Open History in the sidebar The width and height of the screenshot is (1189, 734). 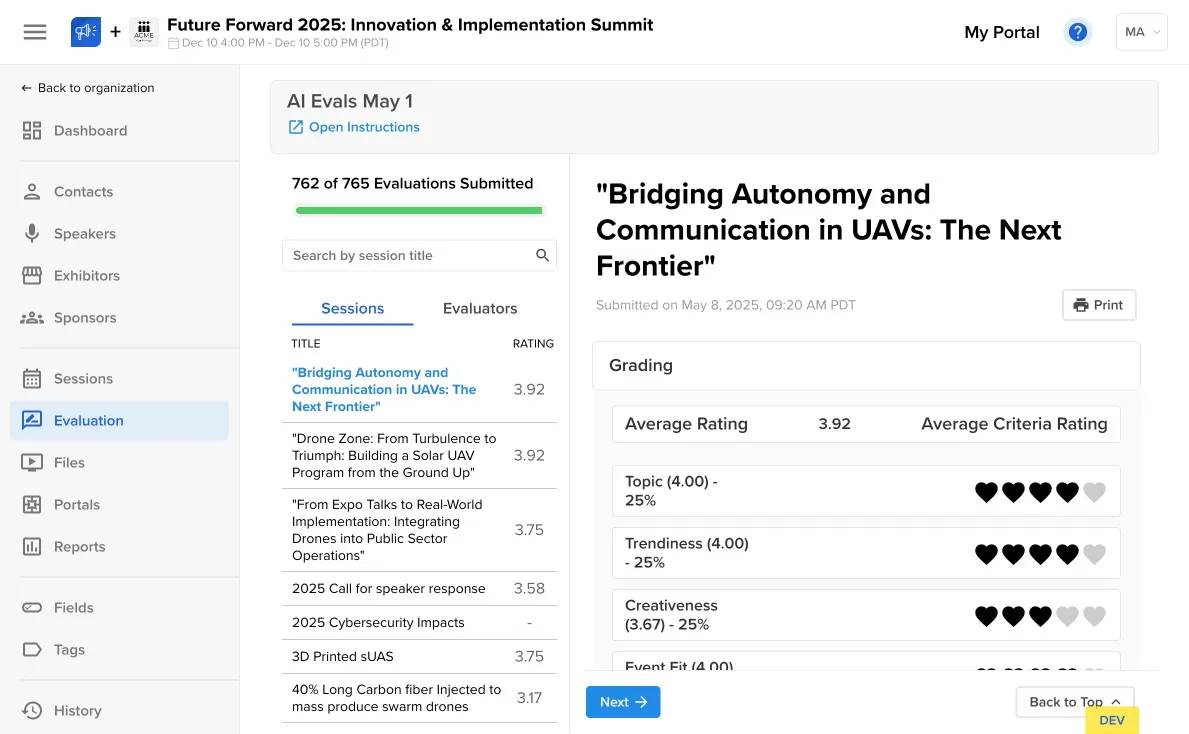[77, 711]
